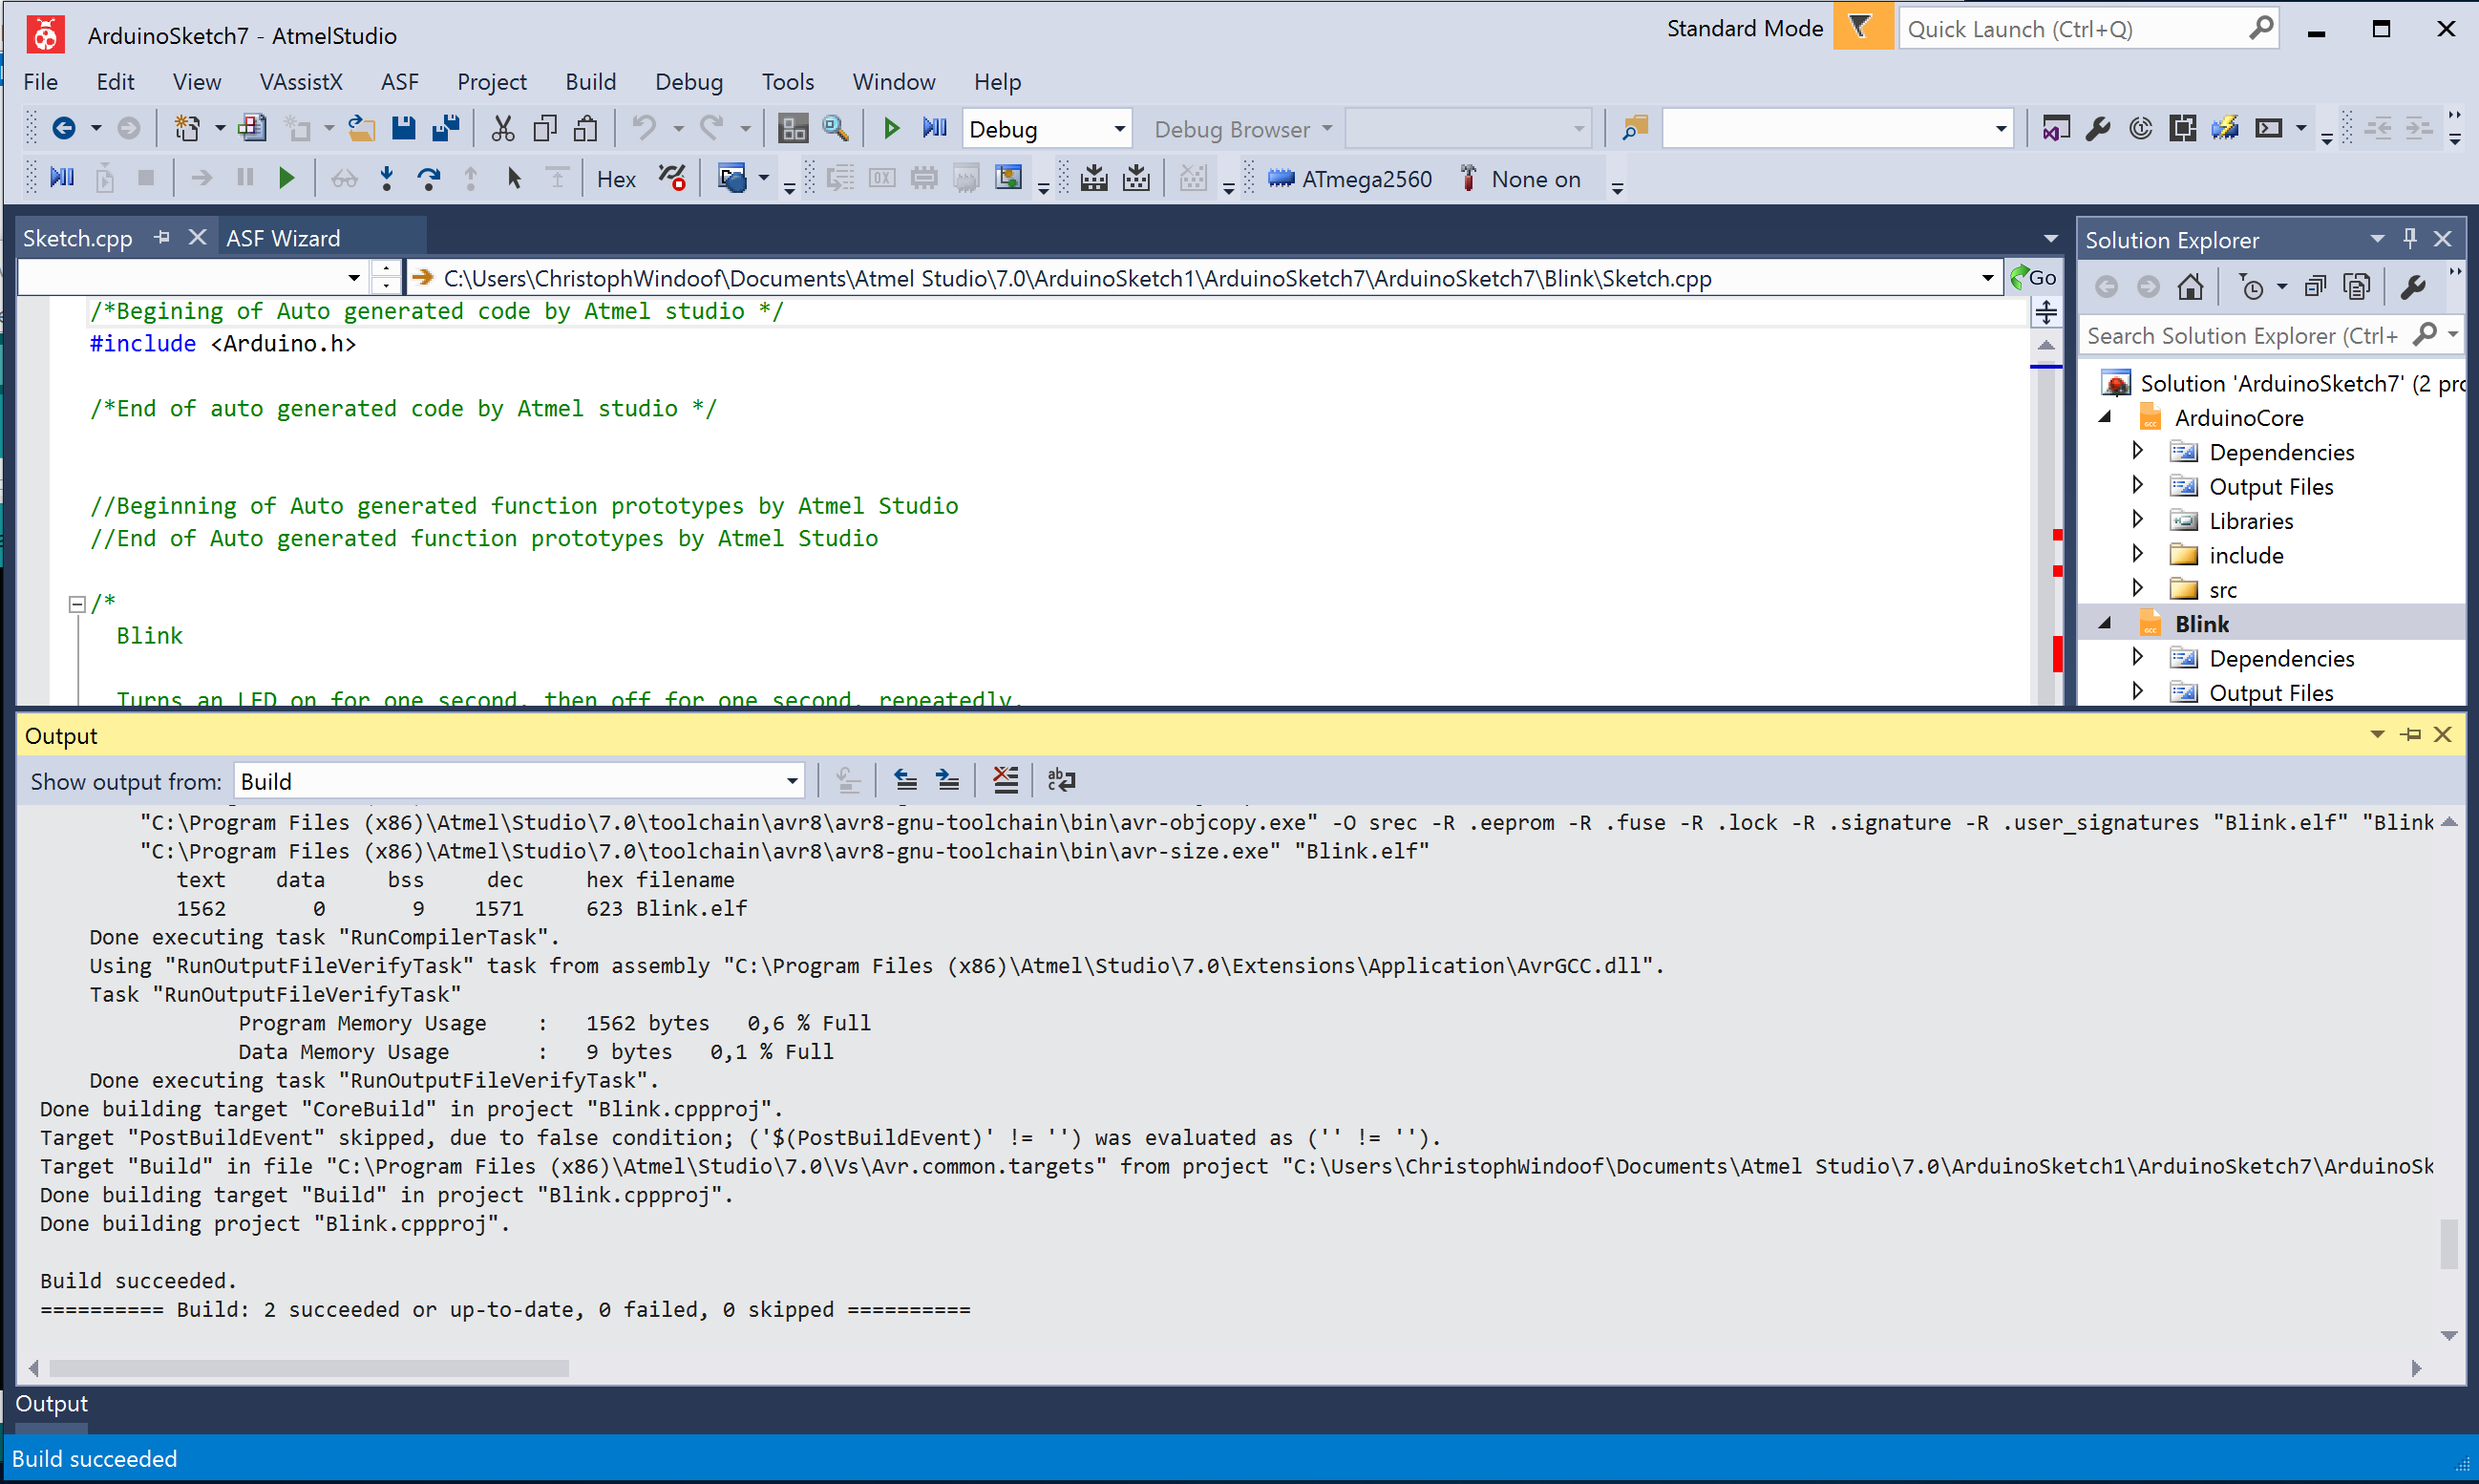The image size is (2479, 1484).
Task: Click the Output panel vertical scrollbar thumb
Action: coord(2449,1244)
